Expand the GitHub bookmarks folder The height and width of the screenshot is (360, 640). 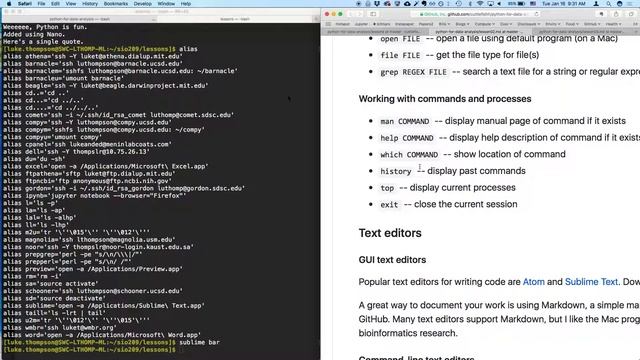(x=592, y=24)
